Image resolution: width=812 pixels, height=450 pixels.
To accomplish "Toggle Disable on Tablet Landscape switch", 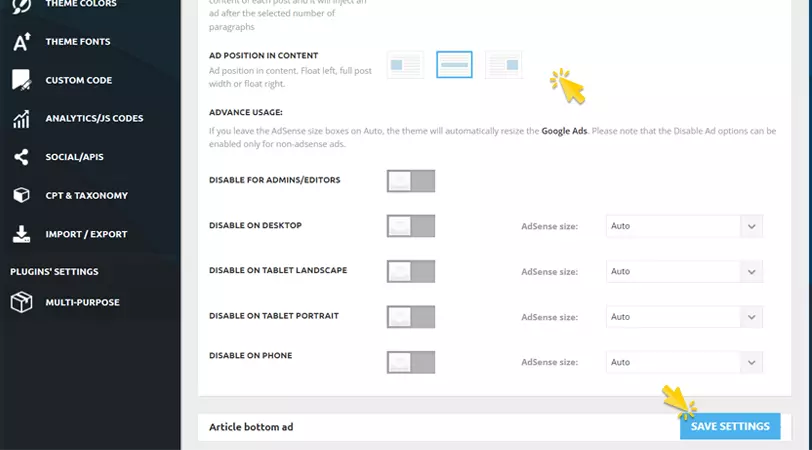I will [x=410, y=272].
